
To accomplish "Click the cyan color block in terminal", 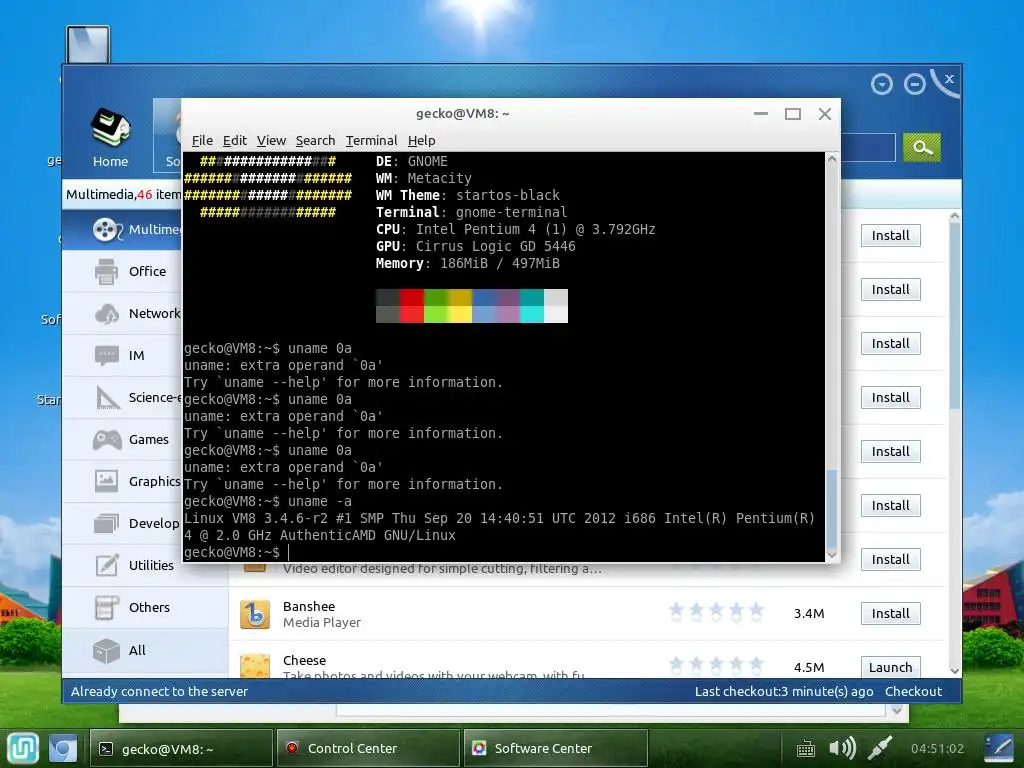I will click(532, 315).
